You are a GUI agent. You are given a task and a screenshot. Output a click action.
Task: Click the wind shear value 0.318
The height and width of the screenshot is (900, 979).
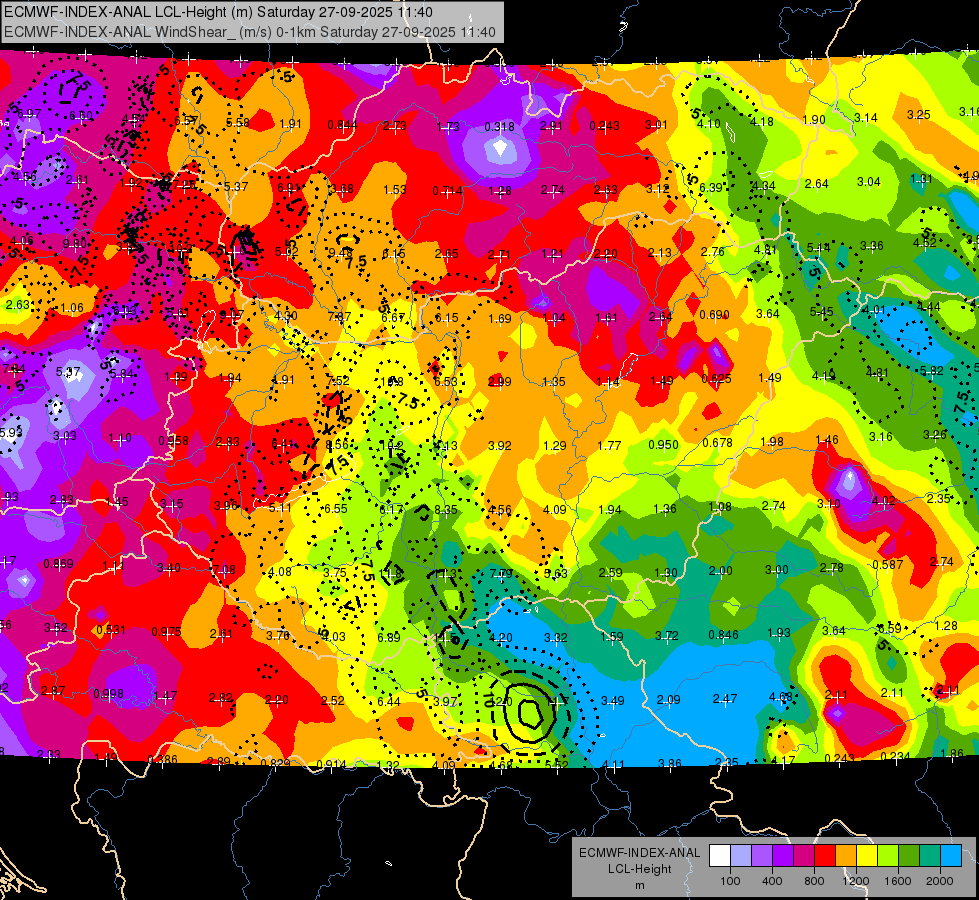[x=499, y=127]
